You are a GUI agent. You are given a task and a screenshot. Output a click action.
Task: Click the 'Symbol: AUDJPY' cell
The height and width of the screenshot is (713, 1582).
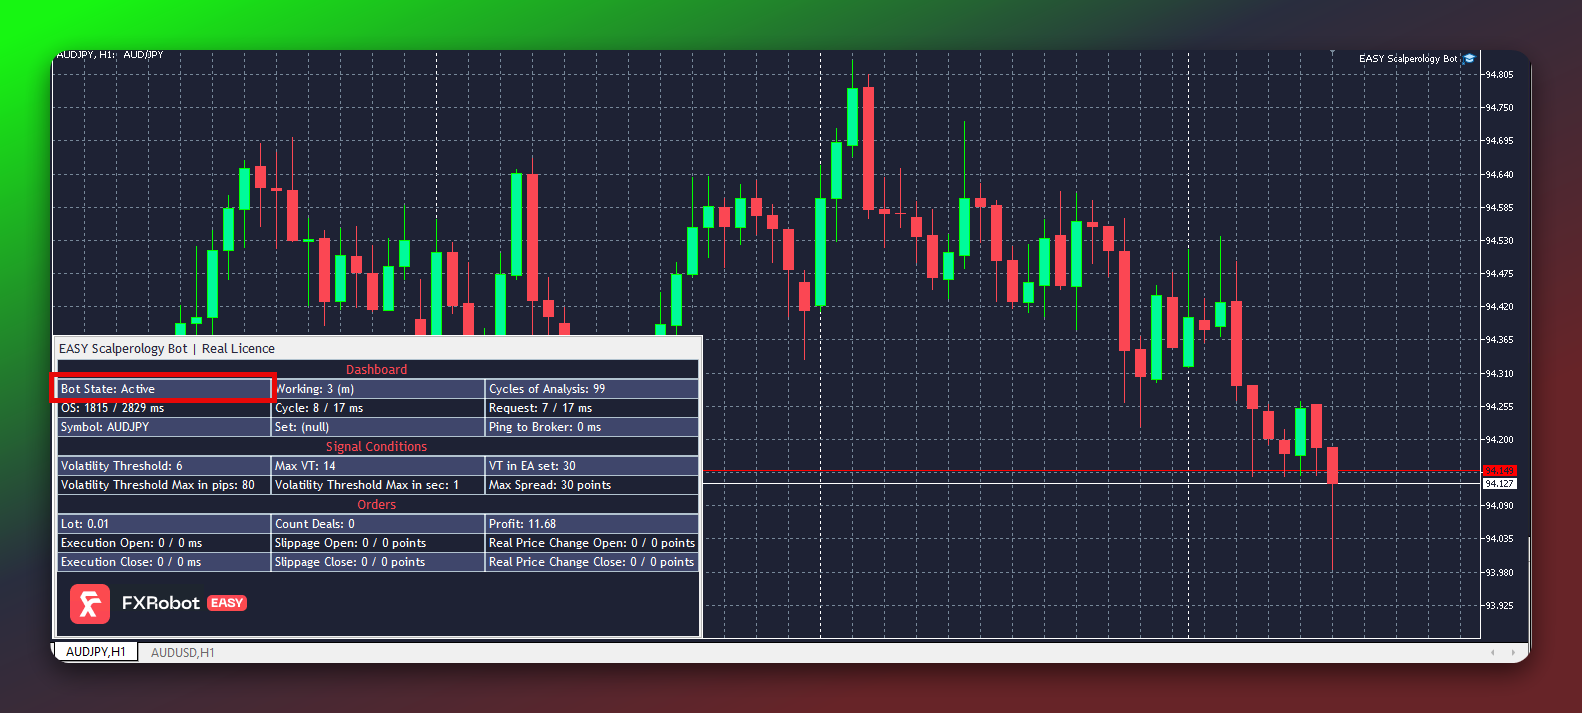click(163, 427)
